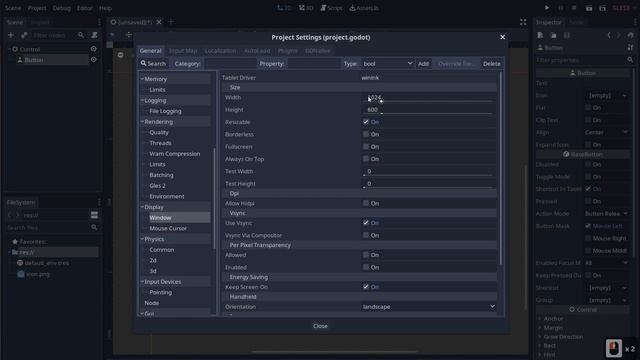
Task: Open Scene menu in menu bar
Action: (x=13, y=8)
